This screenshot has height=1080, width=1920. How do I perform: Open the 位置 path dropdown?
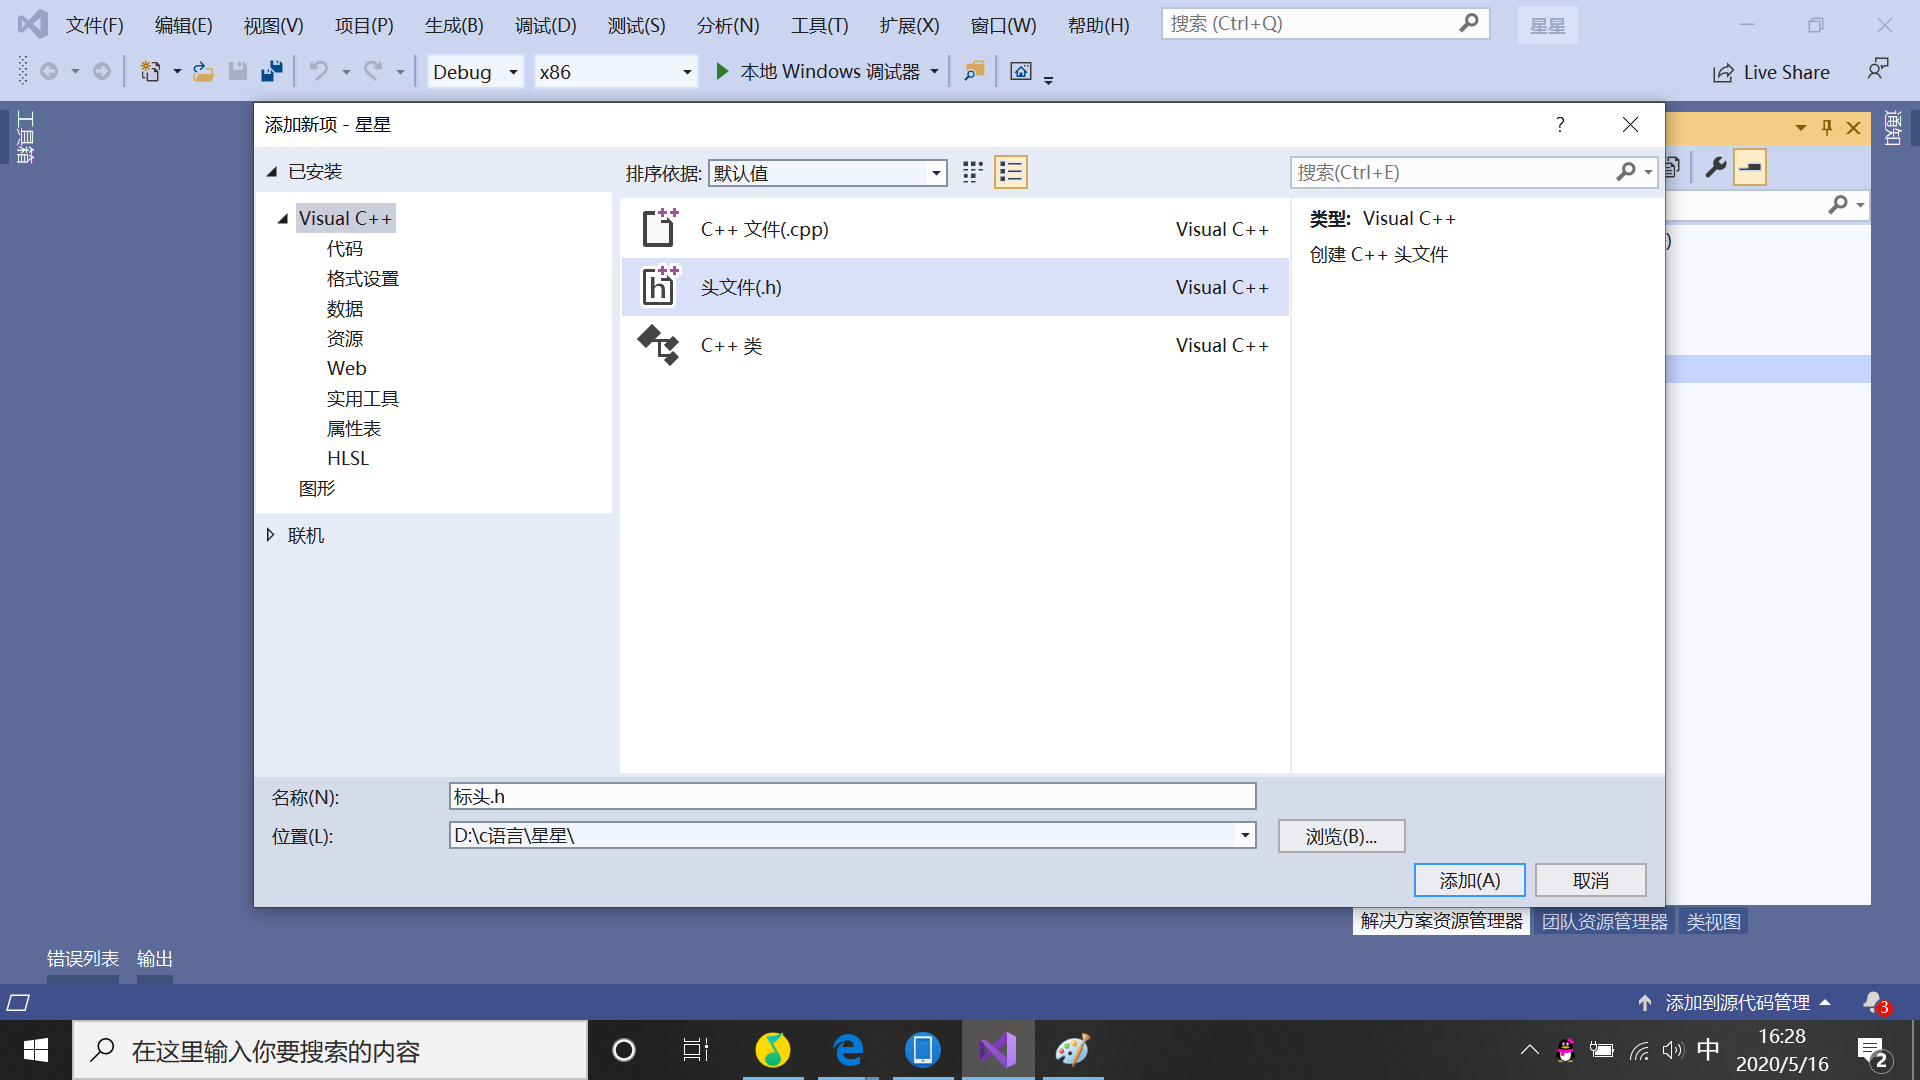pos(1245,835)
